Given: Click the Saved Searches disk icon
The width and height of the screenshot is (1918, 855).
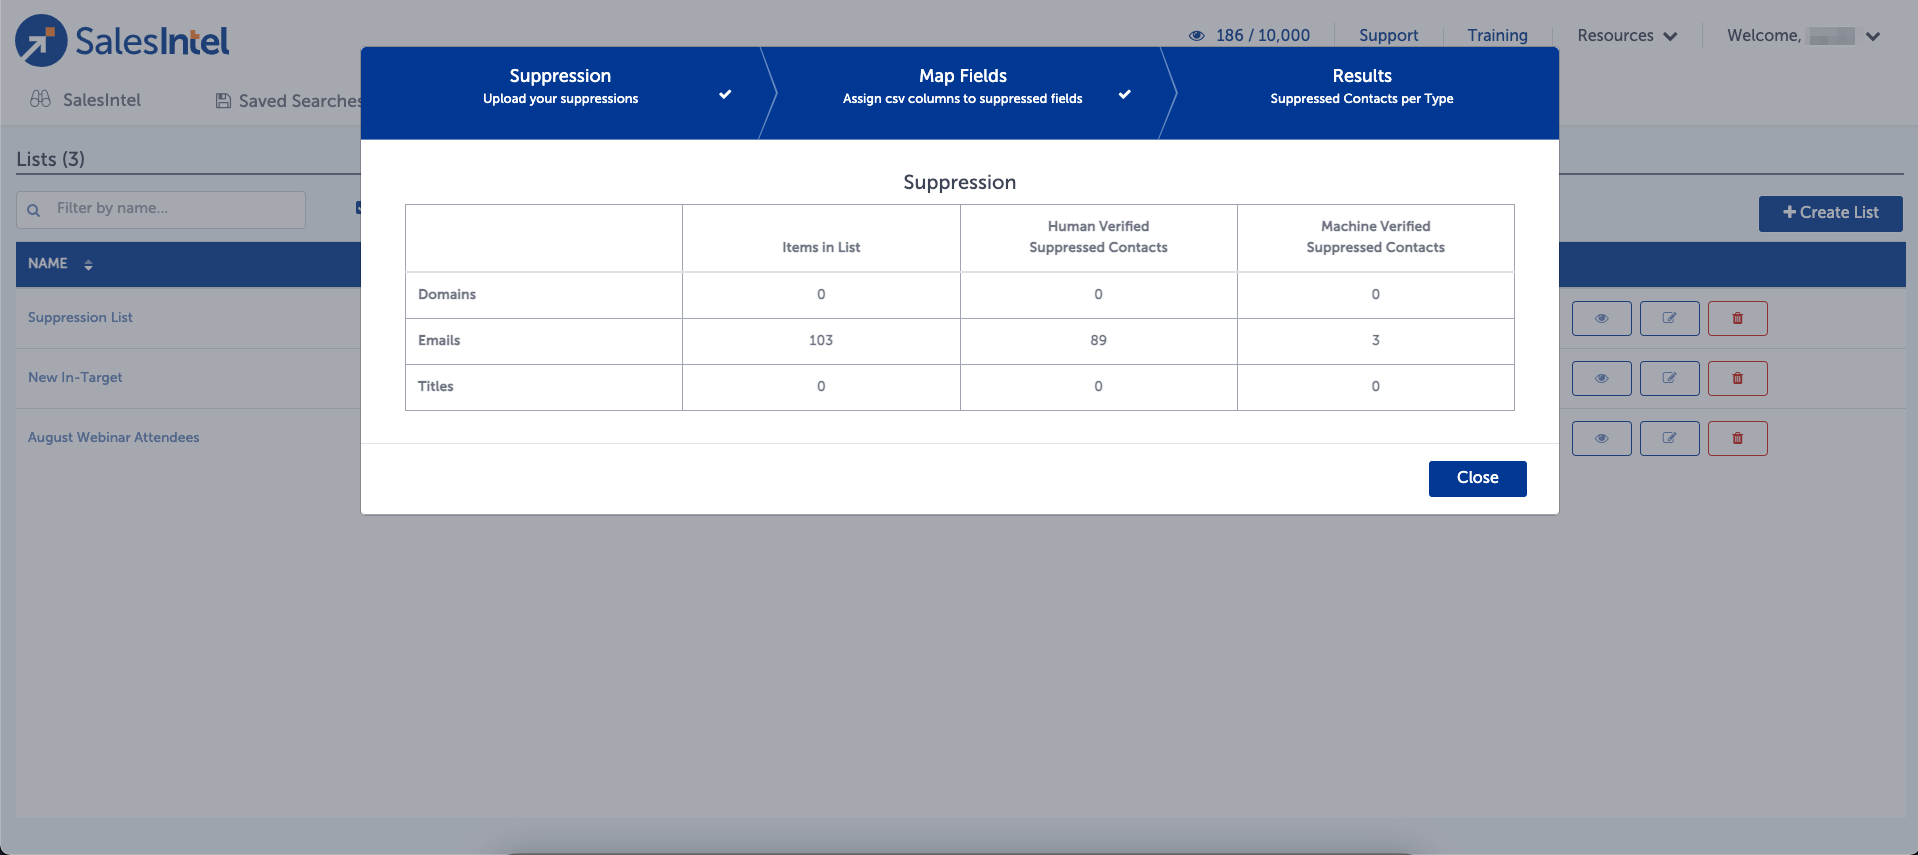Looking at the screenshot, I should [x=224, y=101].
